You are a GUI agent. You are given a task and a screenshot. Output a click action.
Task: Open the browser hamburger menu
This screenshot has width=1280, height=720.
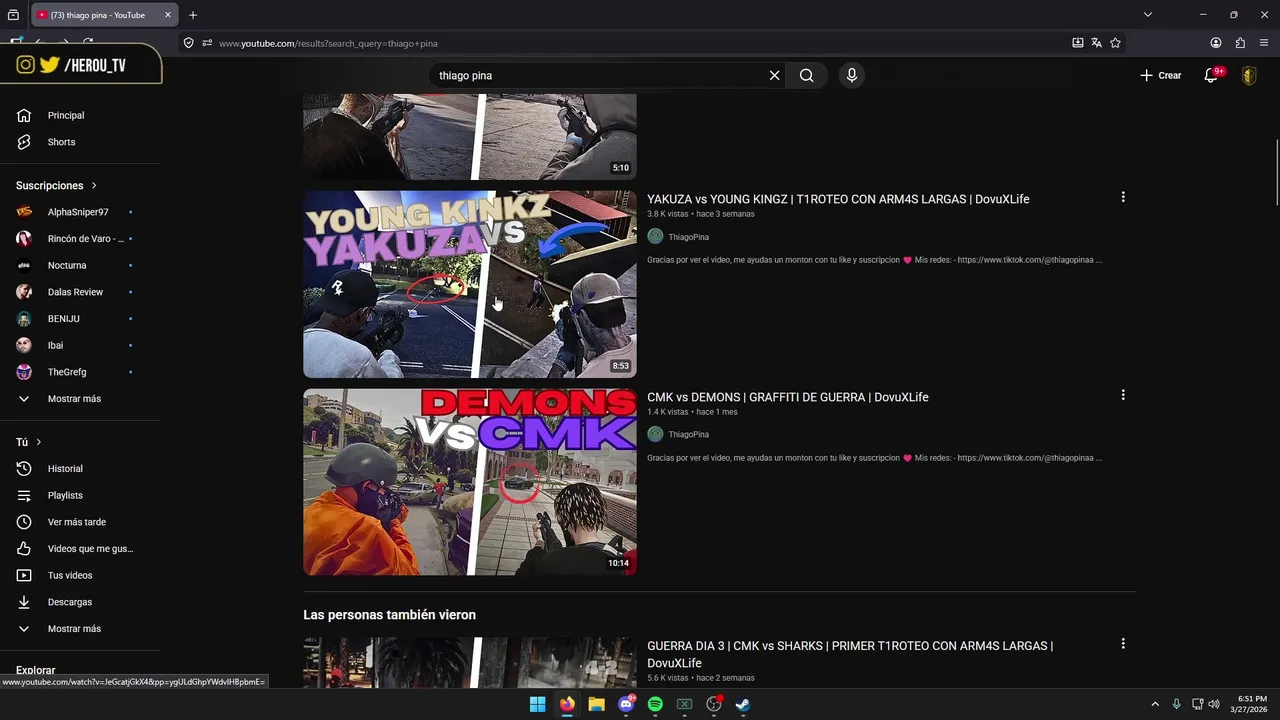click(x=1264, y=43)
